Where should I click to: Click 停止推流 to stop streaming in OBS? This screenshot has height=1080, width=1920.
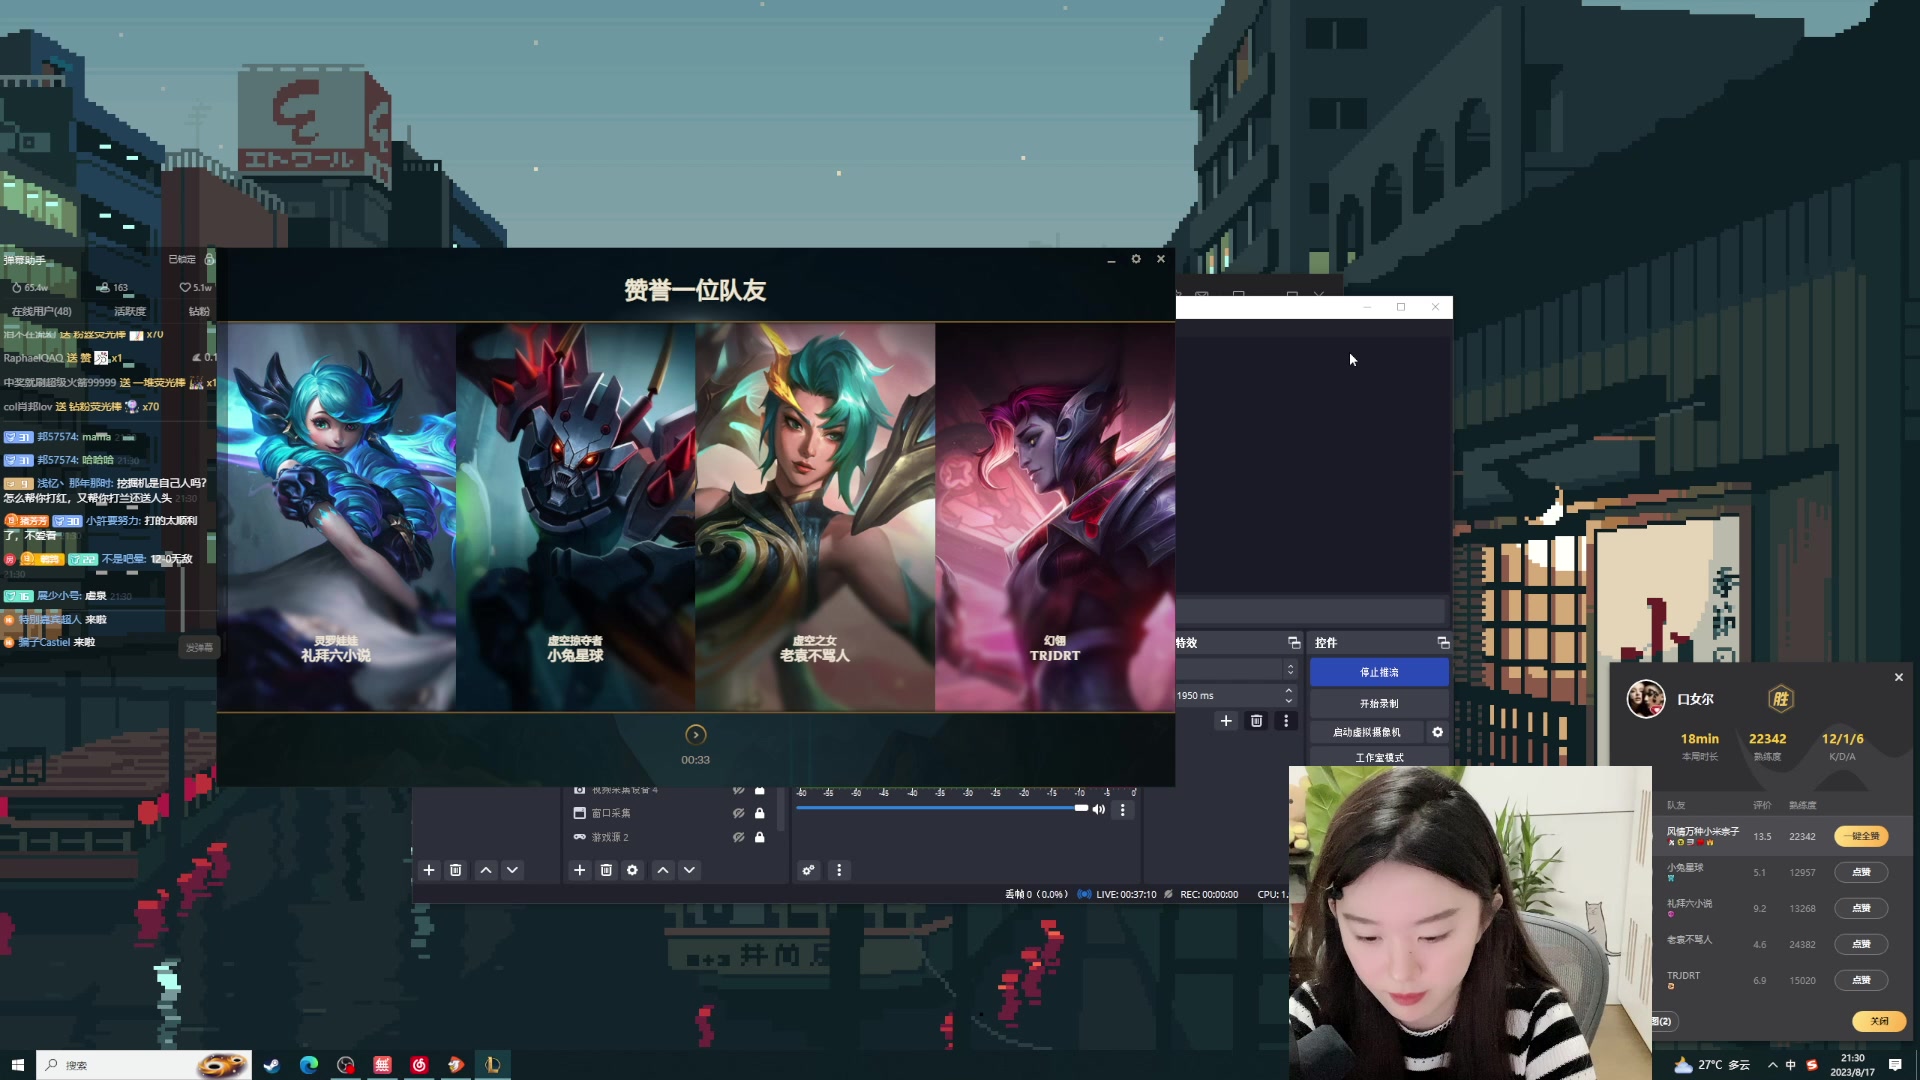point(1379,672)
